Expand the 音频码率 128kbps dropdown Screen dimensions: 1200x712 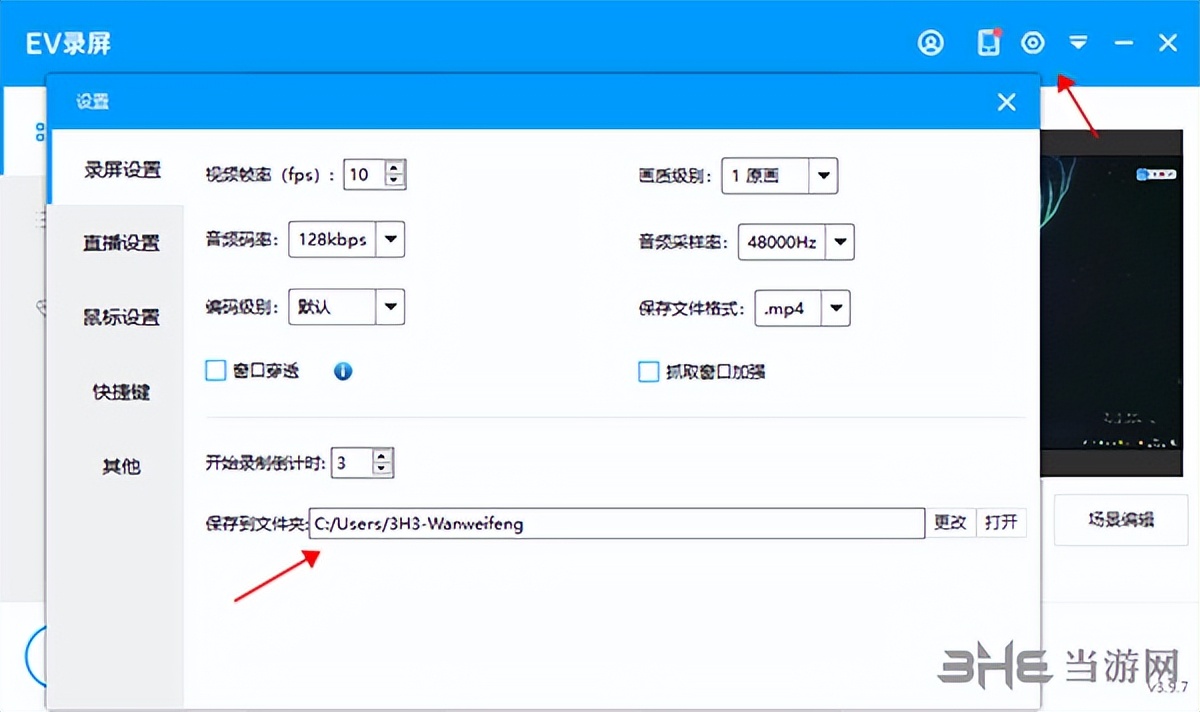[391, 240]
